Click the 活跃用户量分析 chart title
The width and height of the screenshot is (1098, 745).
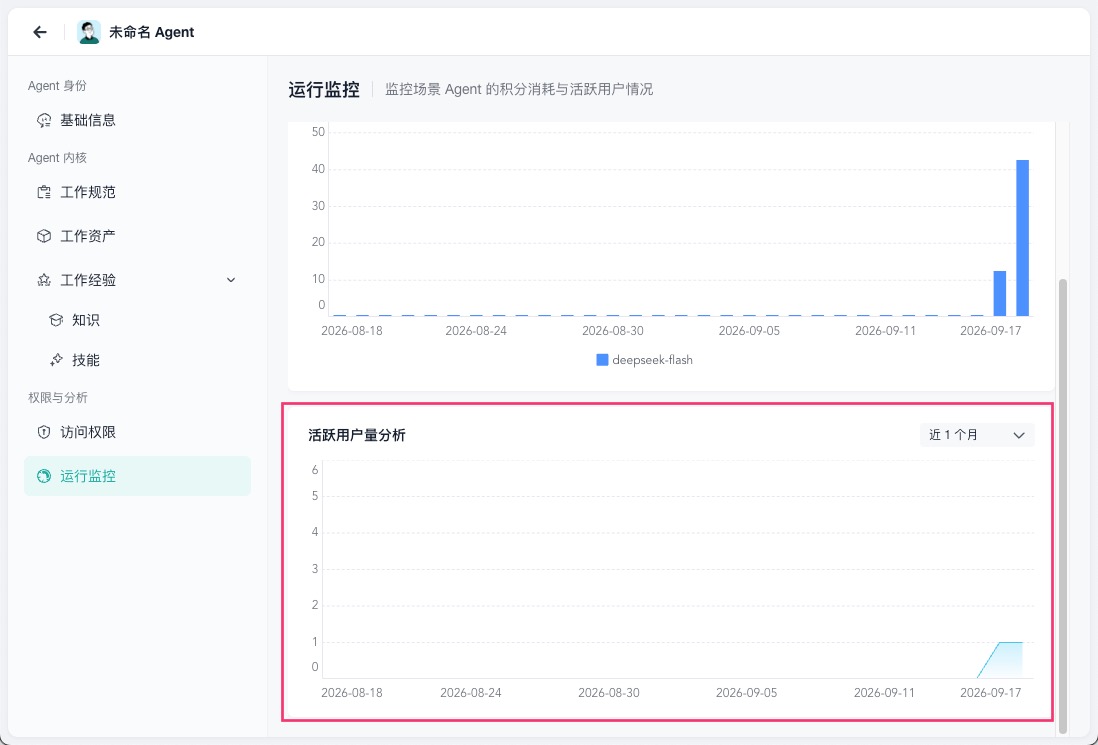click(357, 436)
